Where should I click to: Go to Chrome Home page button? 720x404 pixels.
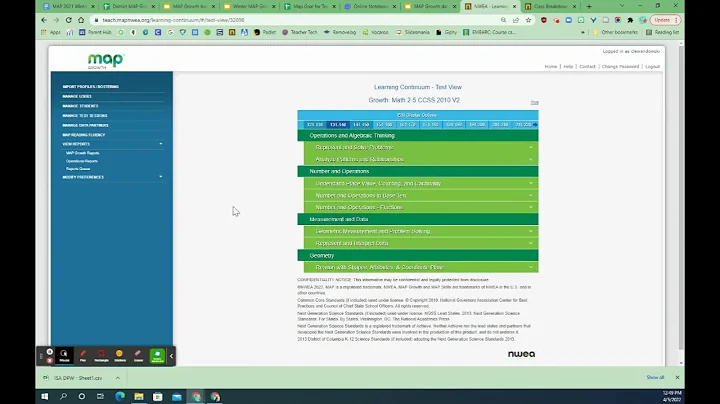pos(81,20)
